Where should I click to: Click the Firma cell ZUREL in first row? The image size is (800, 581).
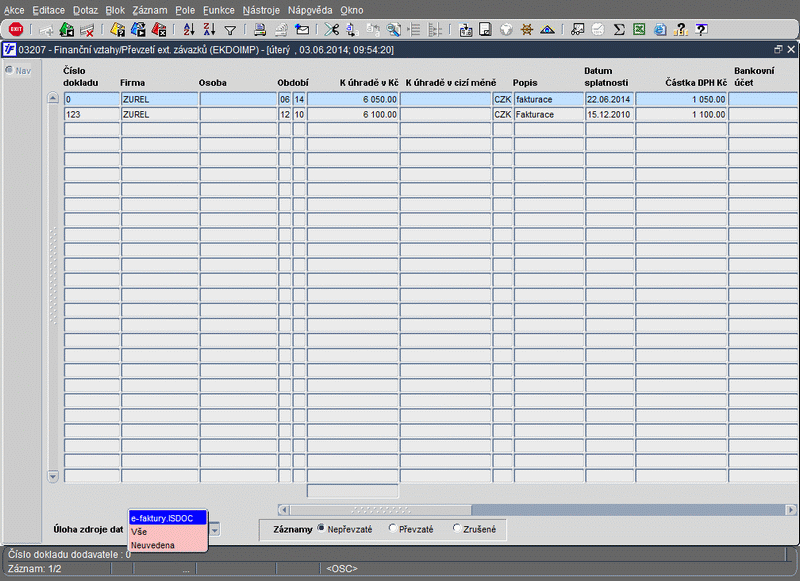click(159, 99)
